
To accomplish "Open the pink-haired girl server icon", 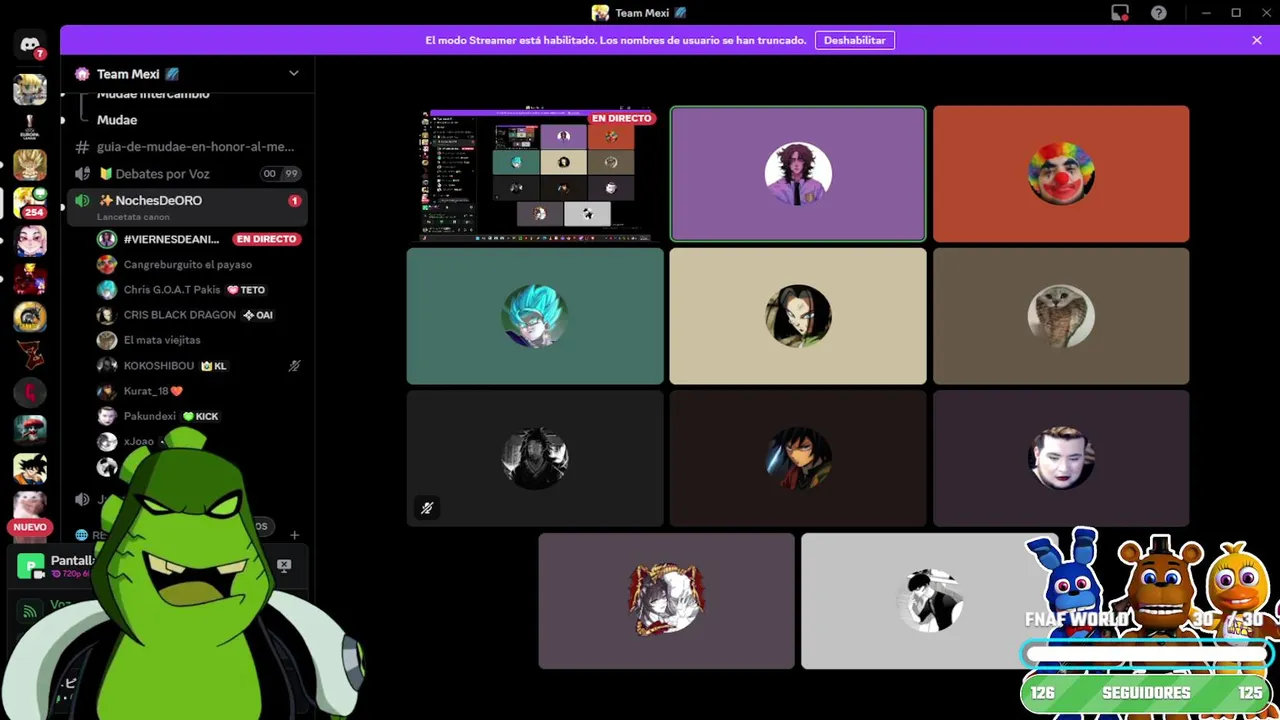I will point(30,241).
